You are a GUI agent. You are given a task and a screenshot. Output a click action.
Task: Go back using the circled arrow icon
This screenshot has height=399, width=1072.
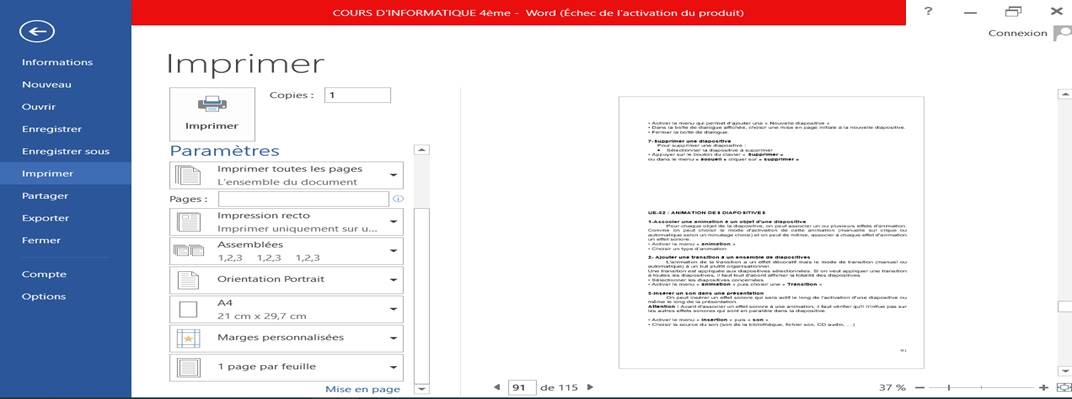point(37,31)
